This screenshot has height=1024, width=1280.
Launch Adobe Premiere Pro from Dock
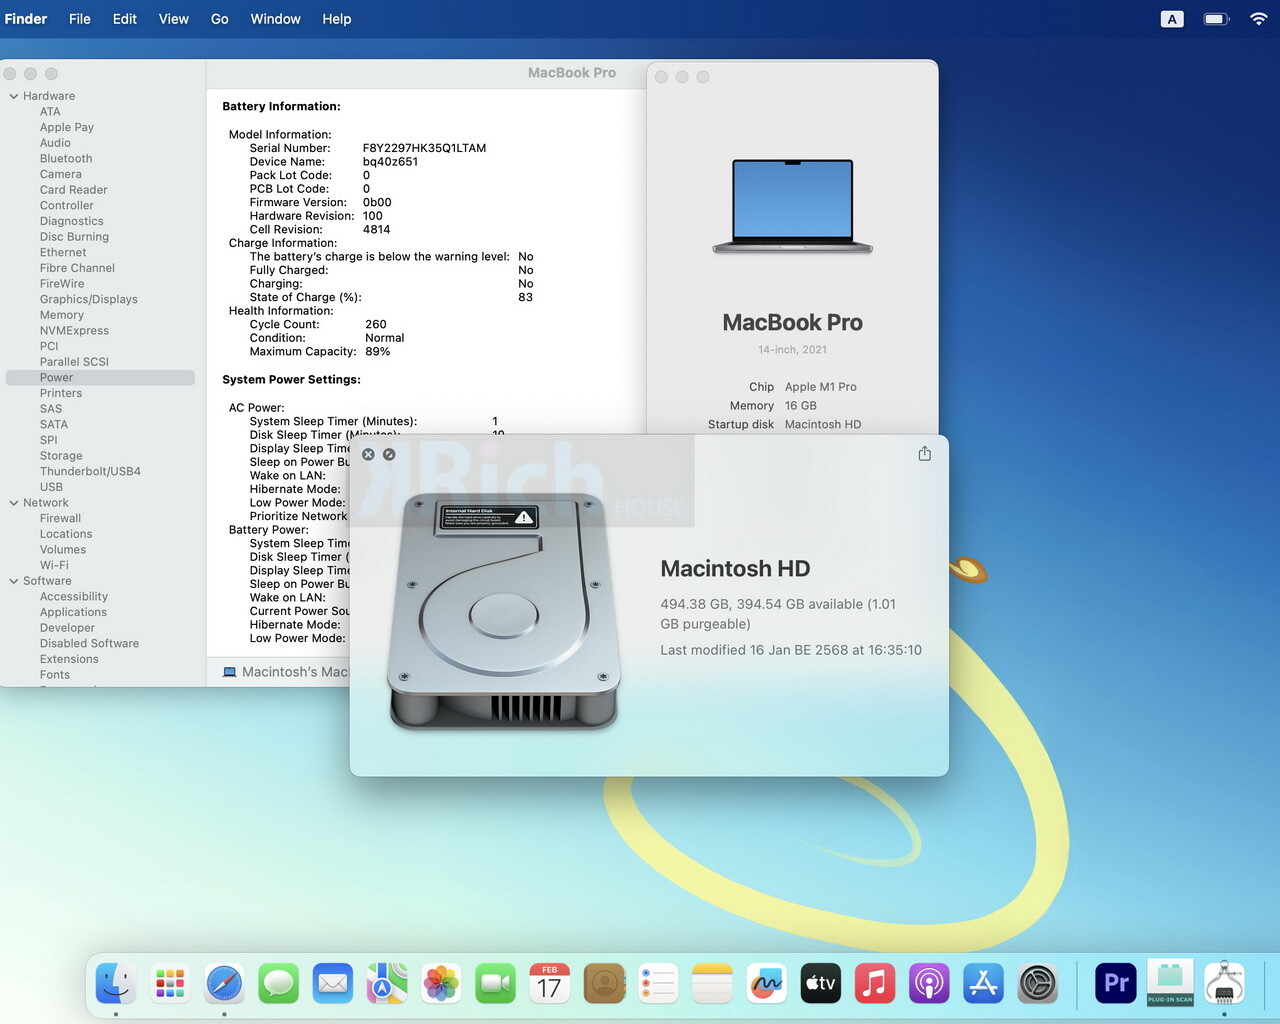1116,984
